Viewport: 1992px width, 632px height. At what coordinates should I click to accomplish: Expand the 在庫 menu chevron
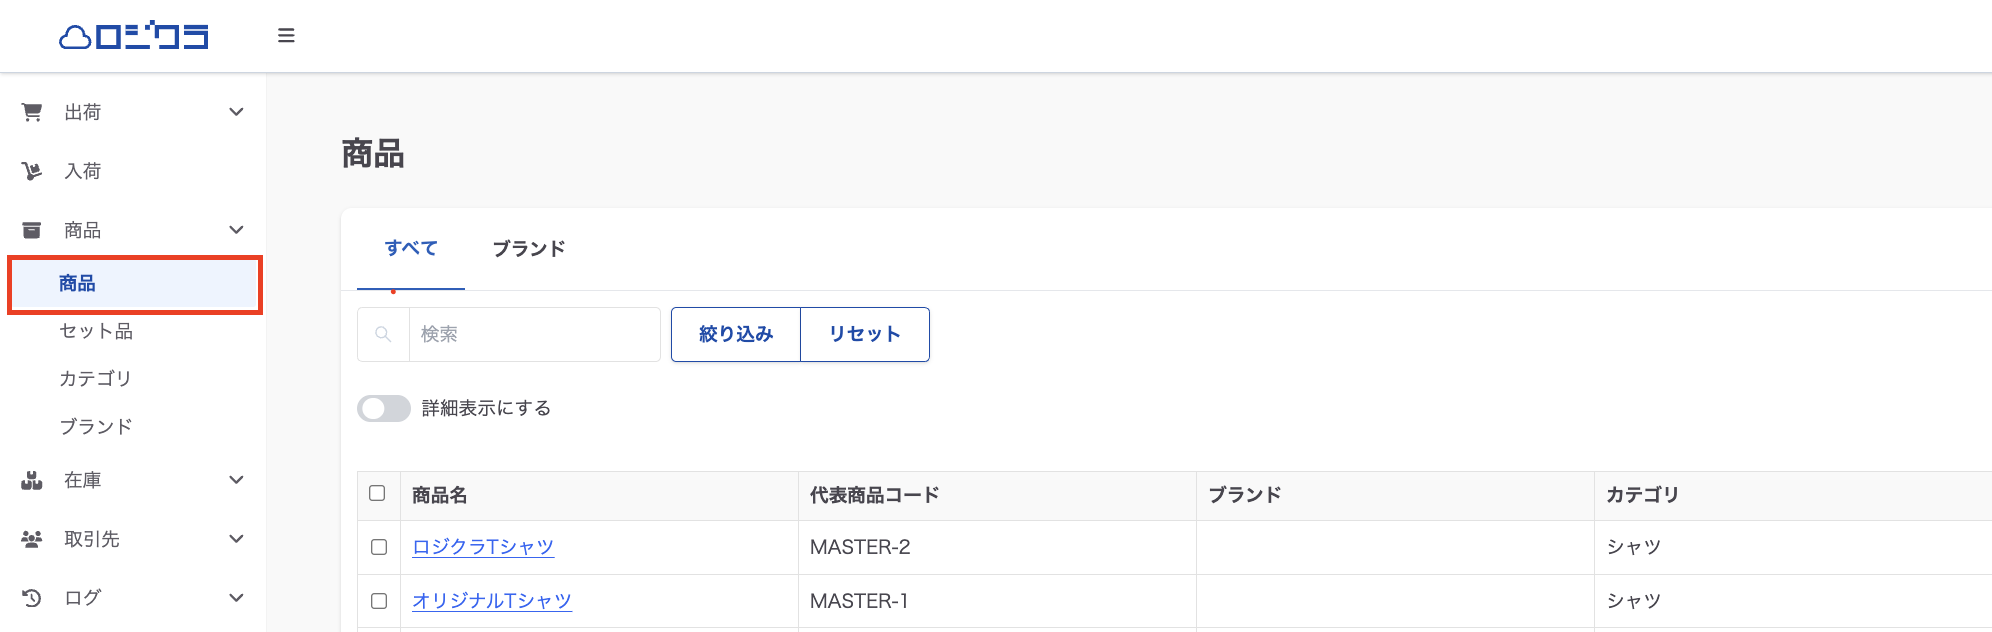[x=237, y=480]
